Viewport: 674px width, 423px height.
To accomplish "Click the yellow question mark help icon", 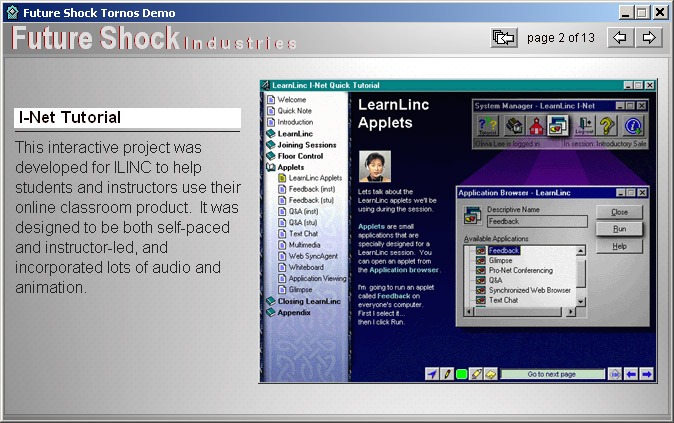I will (x=607, y=126).
